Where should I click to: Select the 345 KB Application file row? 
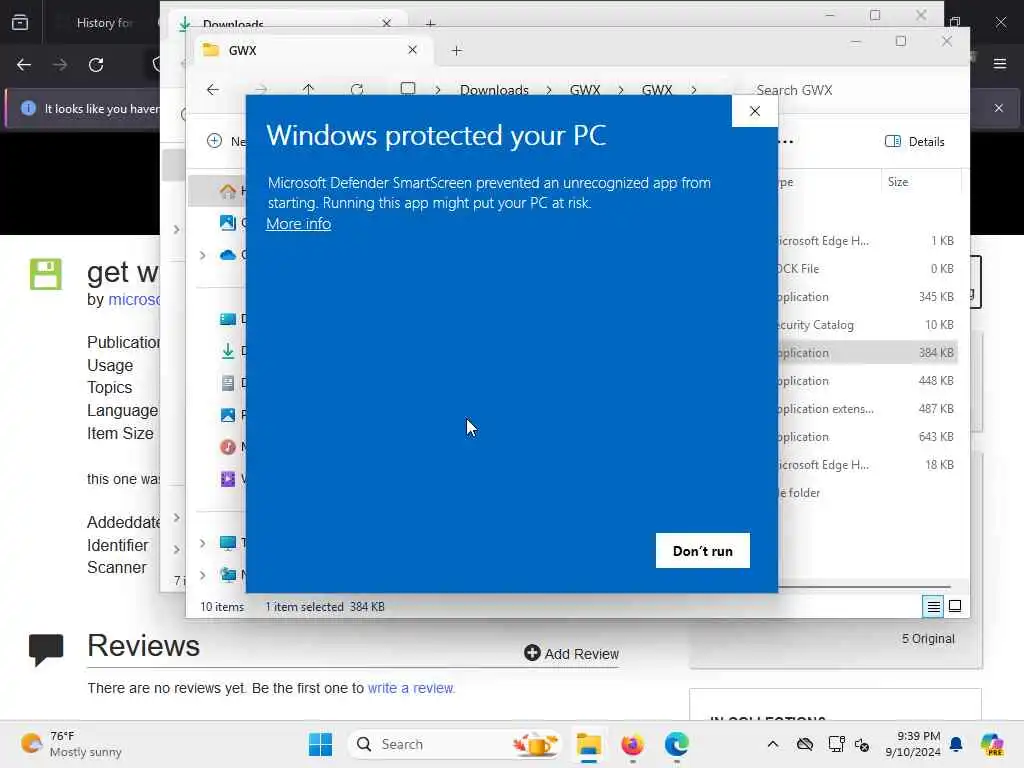867,296
